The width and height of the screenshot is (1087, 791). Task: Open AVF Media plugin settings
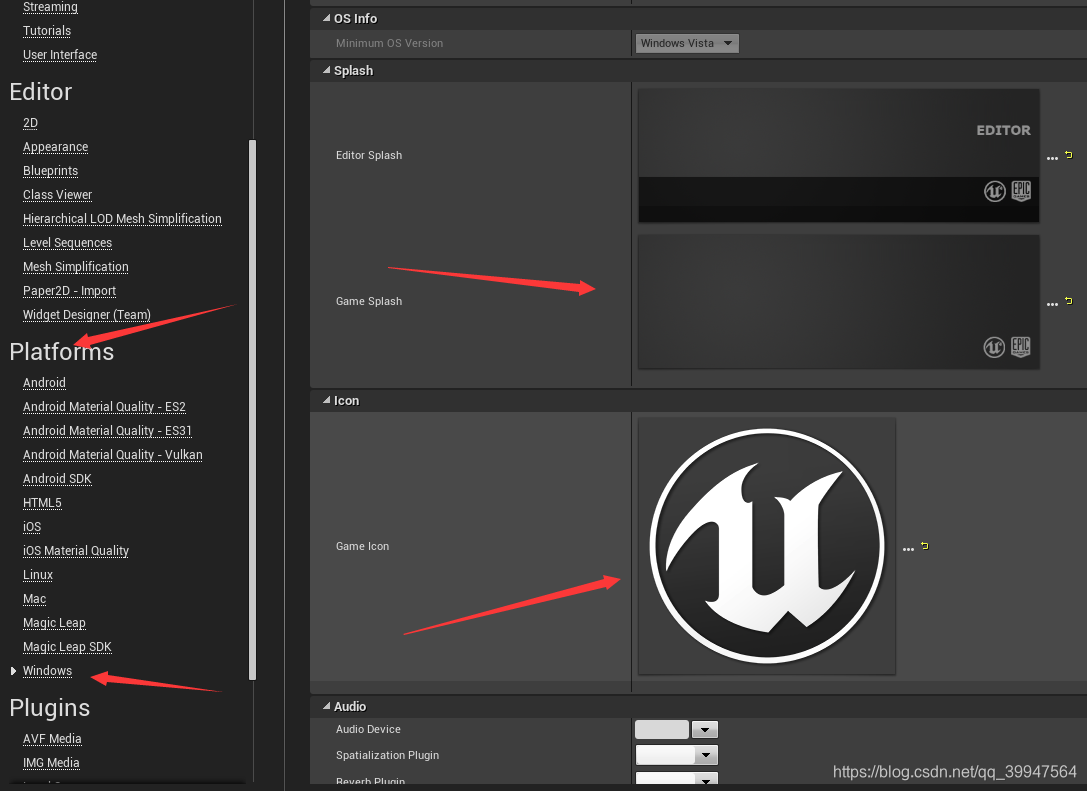(x=52, y=739)
